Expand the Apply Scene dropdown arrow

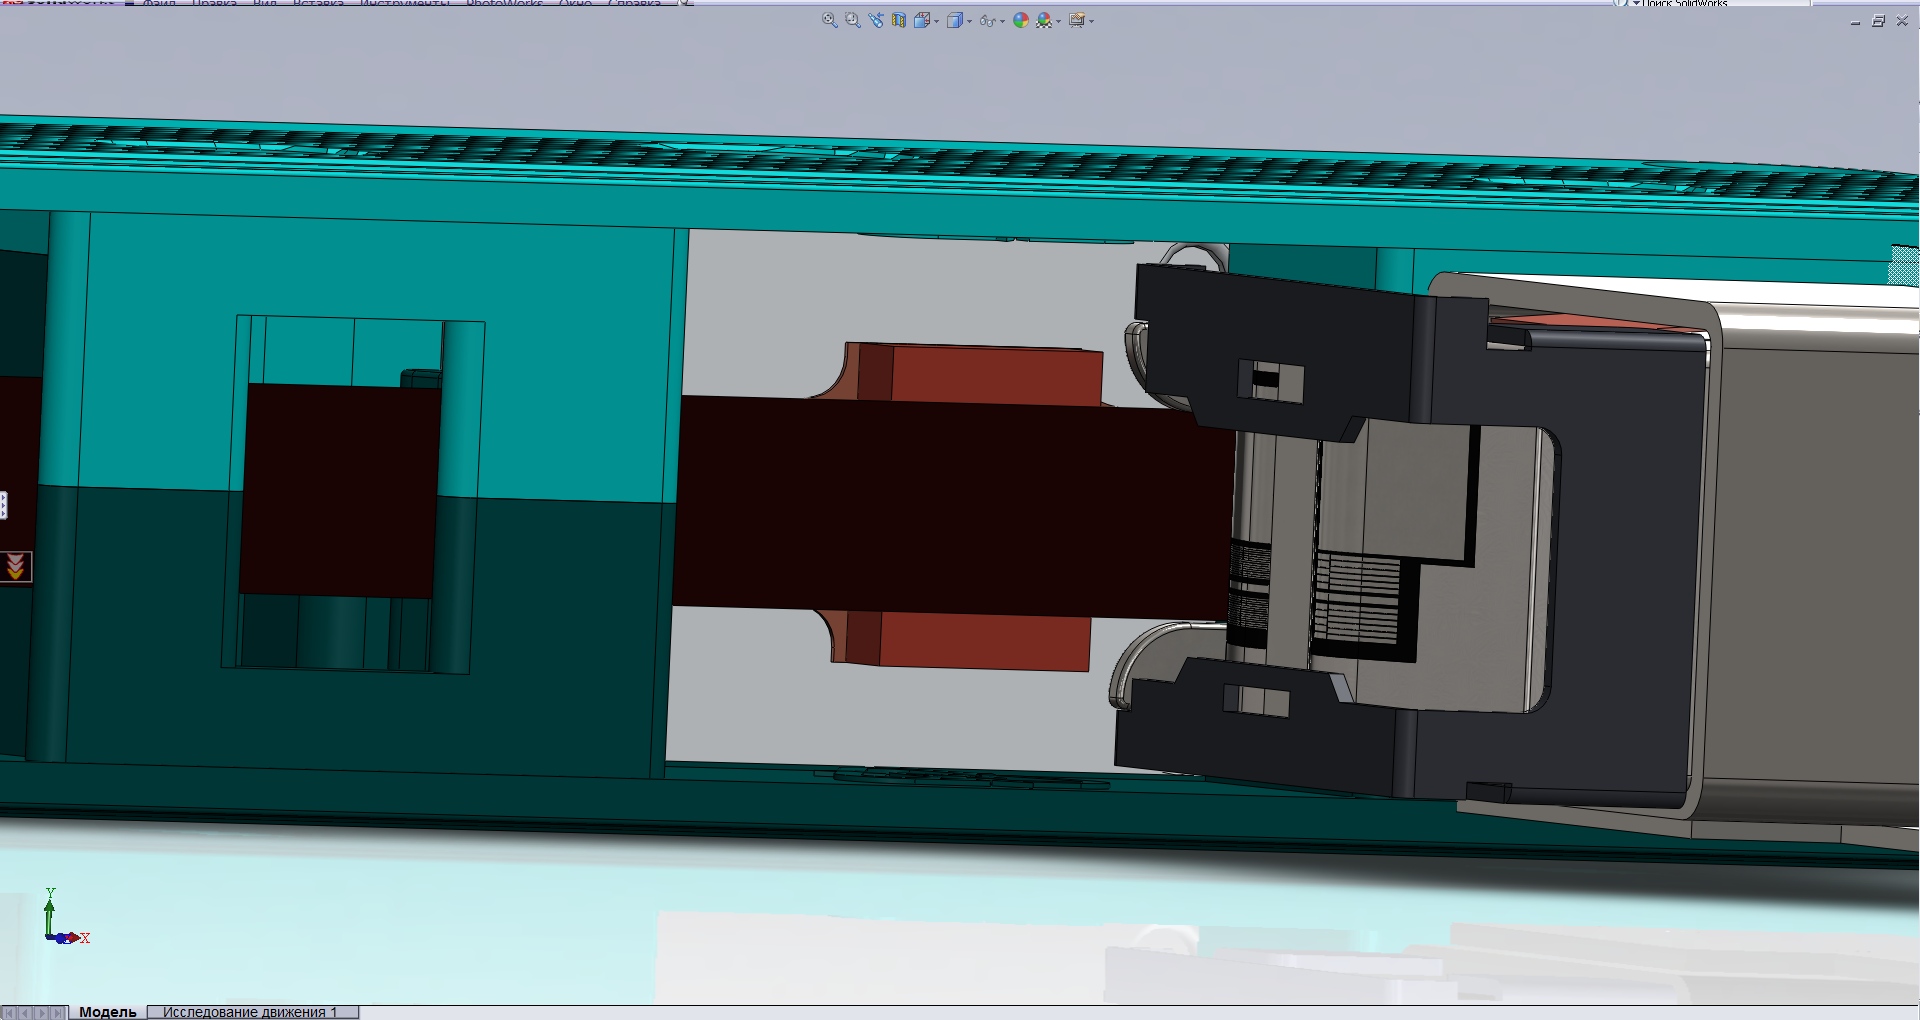pyautogui.click(x=1059, y=21)
